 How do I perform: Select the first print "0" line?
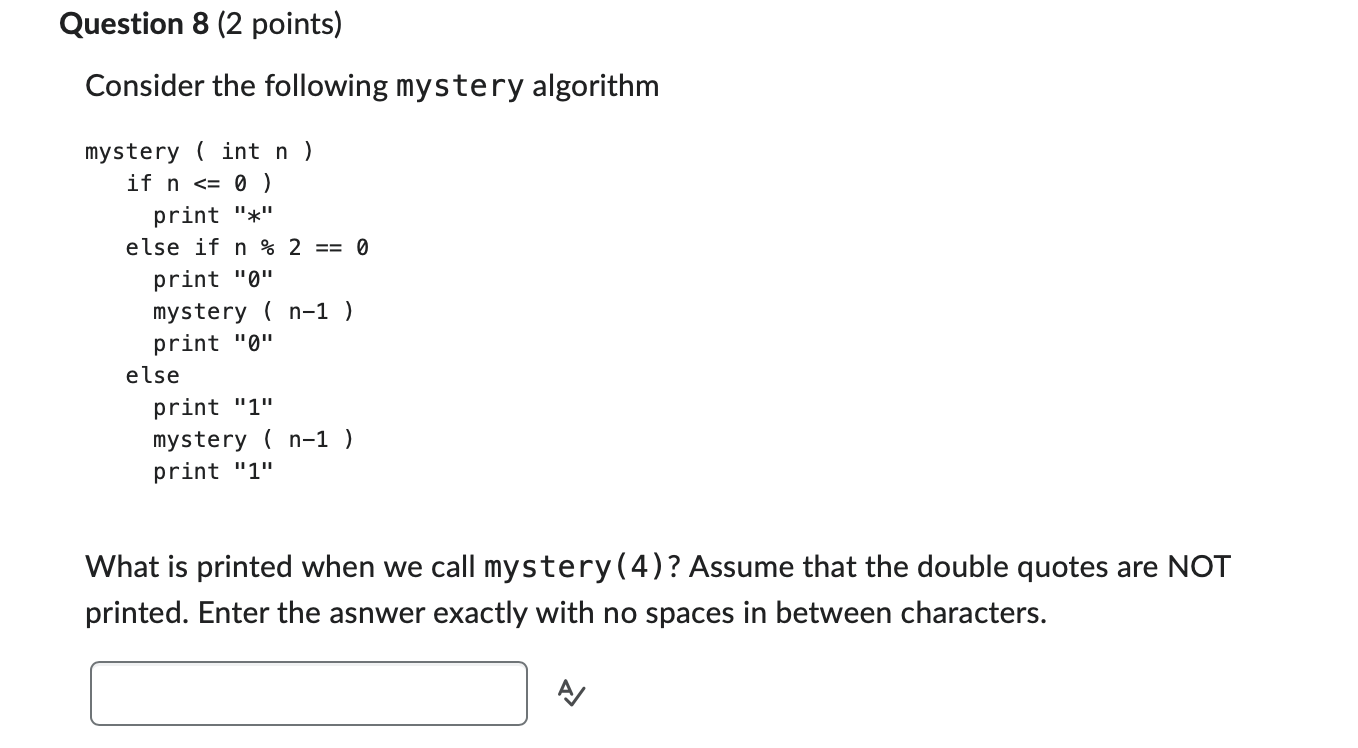(213, 279)
